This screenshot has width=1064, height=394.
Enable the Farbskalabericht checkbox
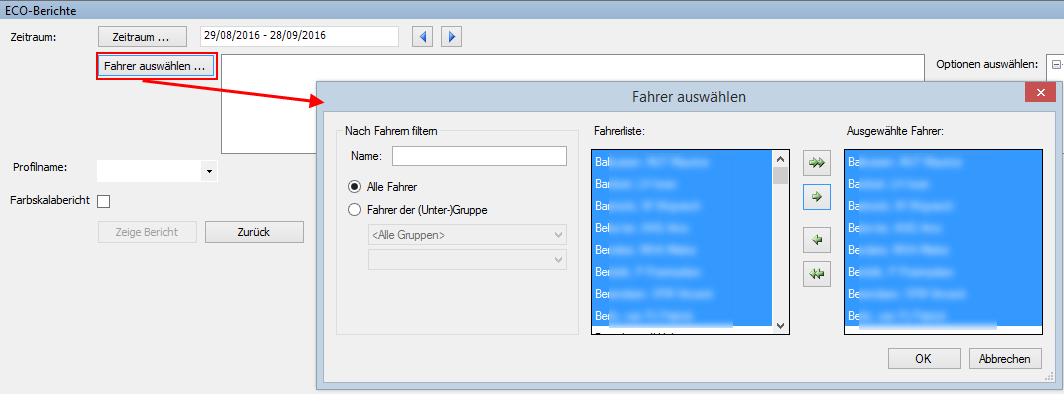(x=104, y=201)
